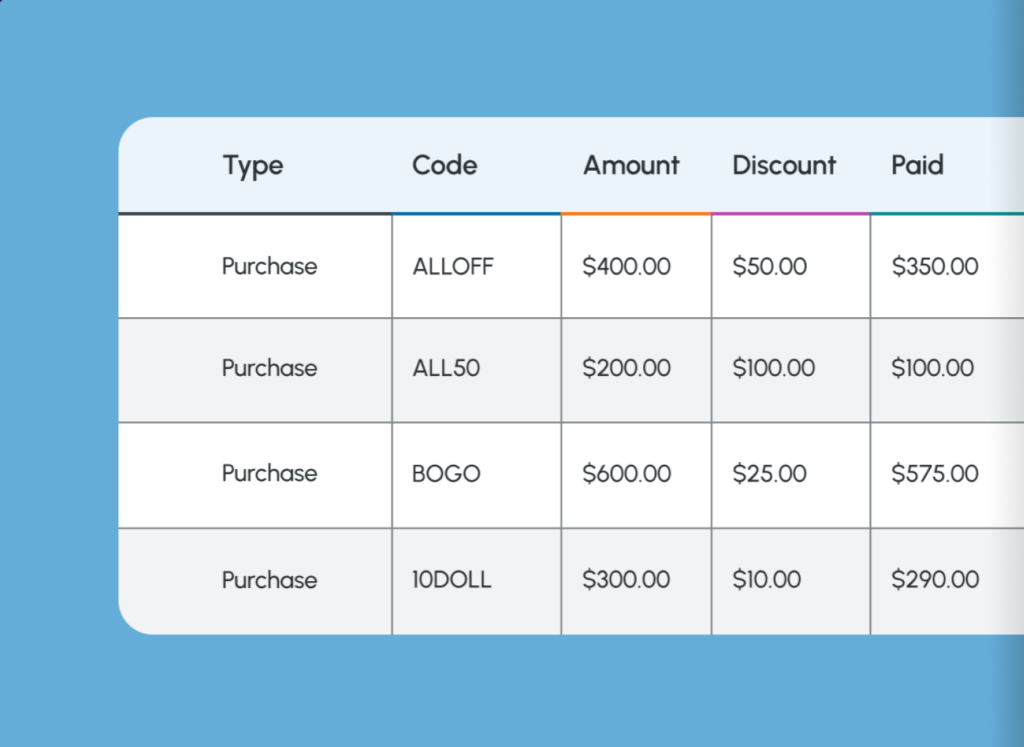Click the $400.00 amount cell
Viewport: 1024px width, 747px height.
pos(627,267)
